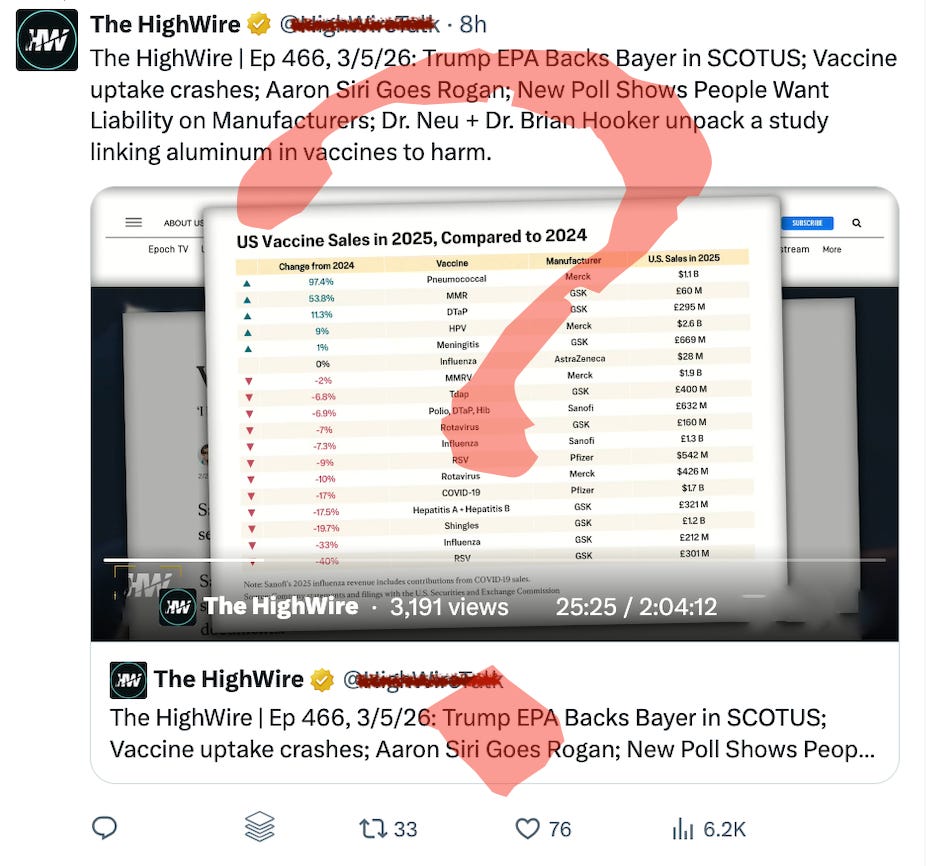Click the gold verified badge by HighWire
The height and width of the screenshot is (866, 930).
pyautogui.click(x=259, y=24)
